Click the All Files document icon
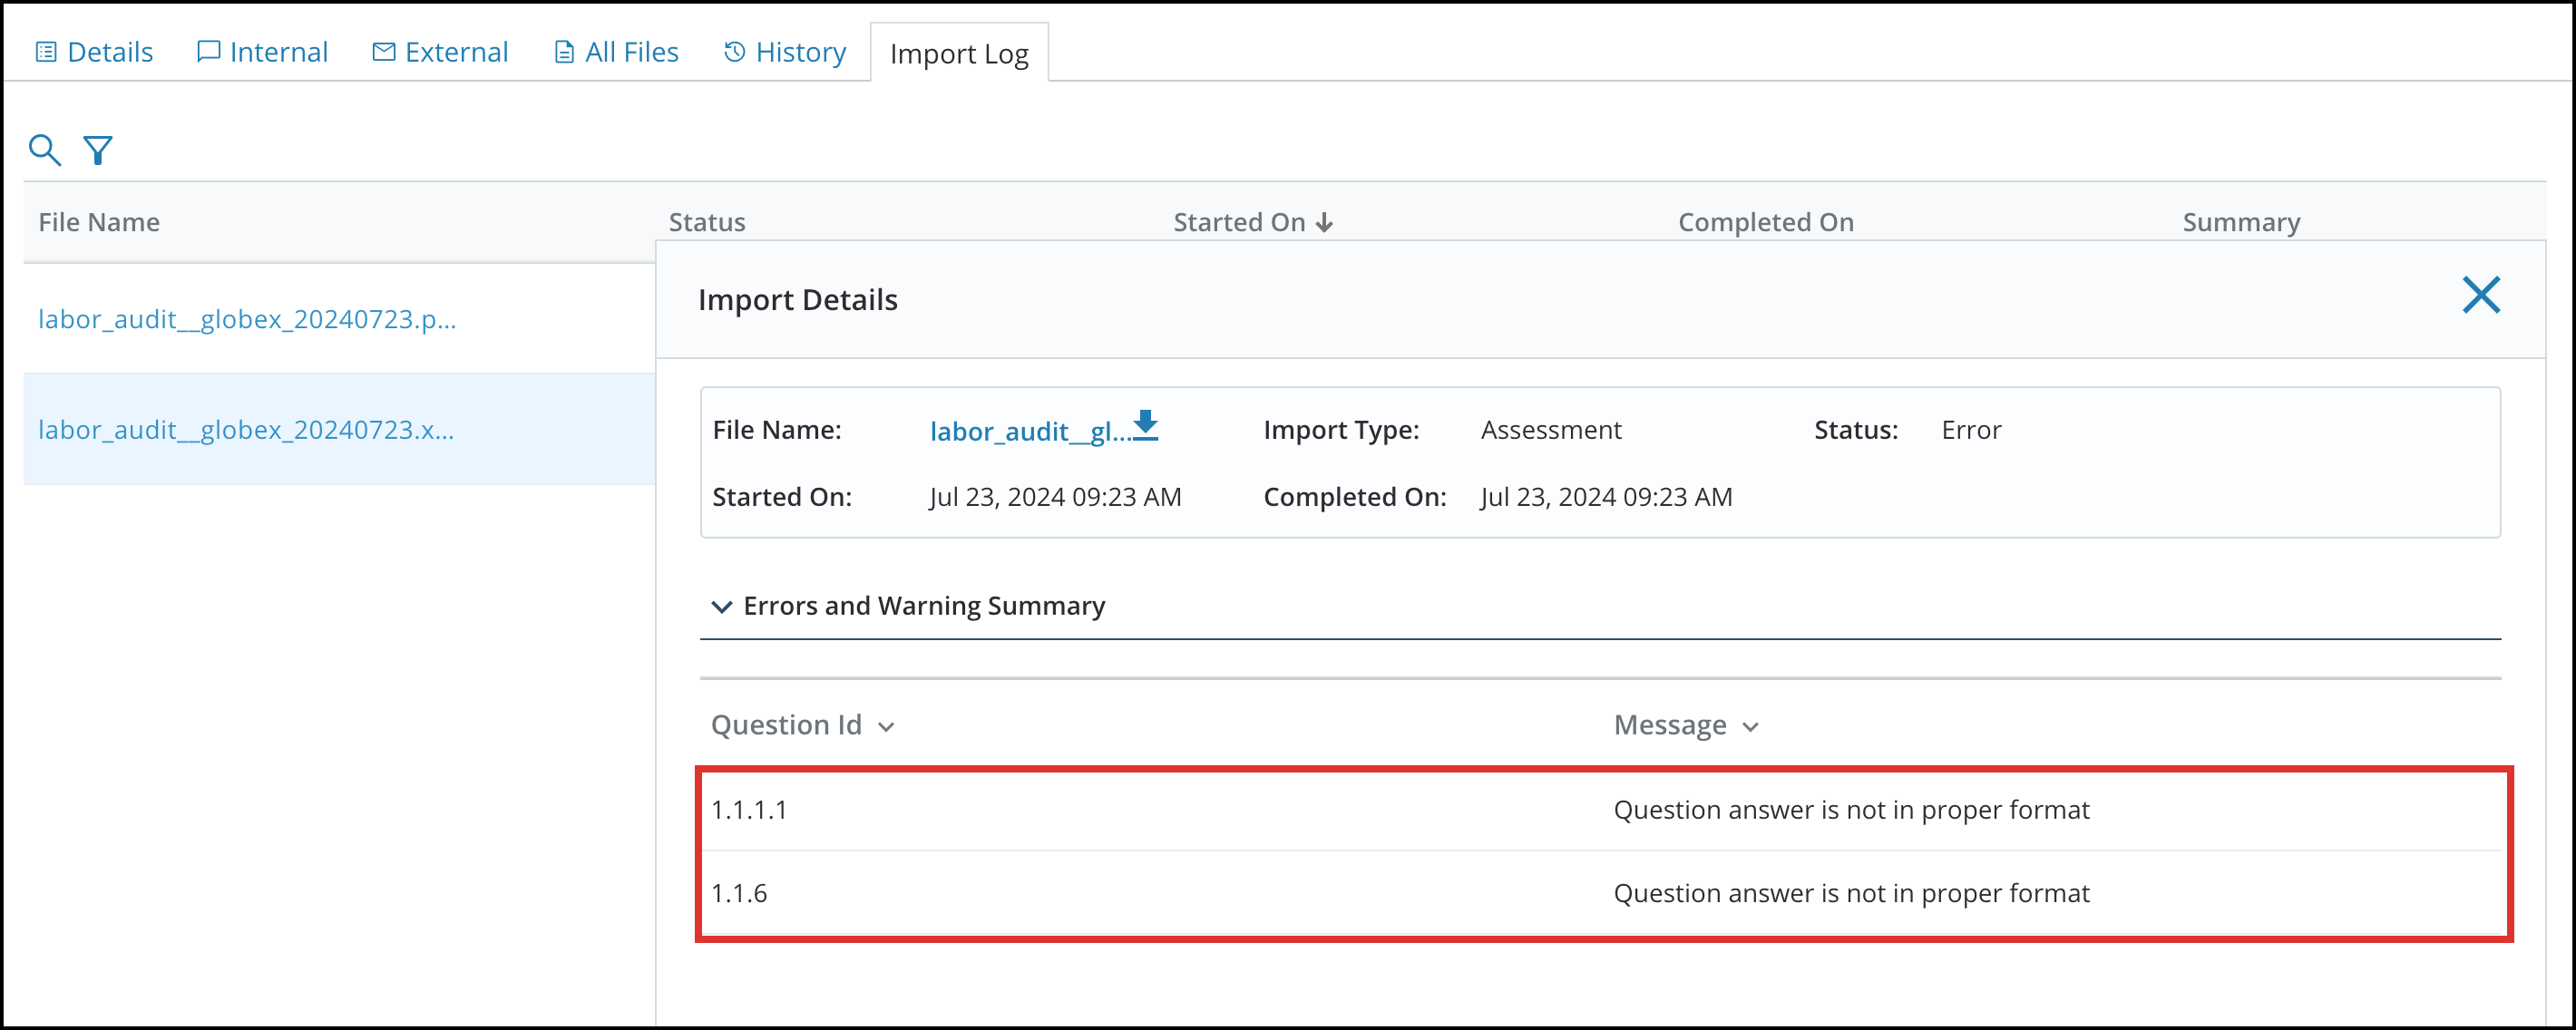The height and width of the screenshot is (1030, 2576). [562, 50]
